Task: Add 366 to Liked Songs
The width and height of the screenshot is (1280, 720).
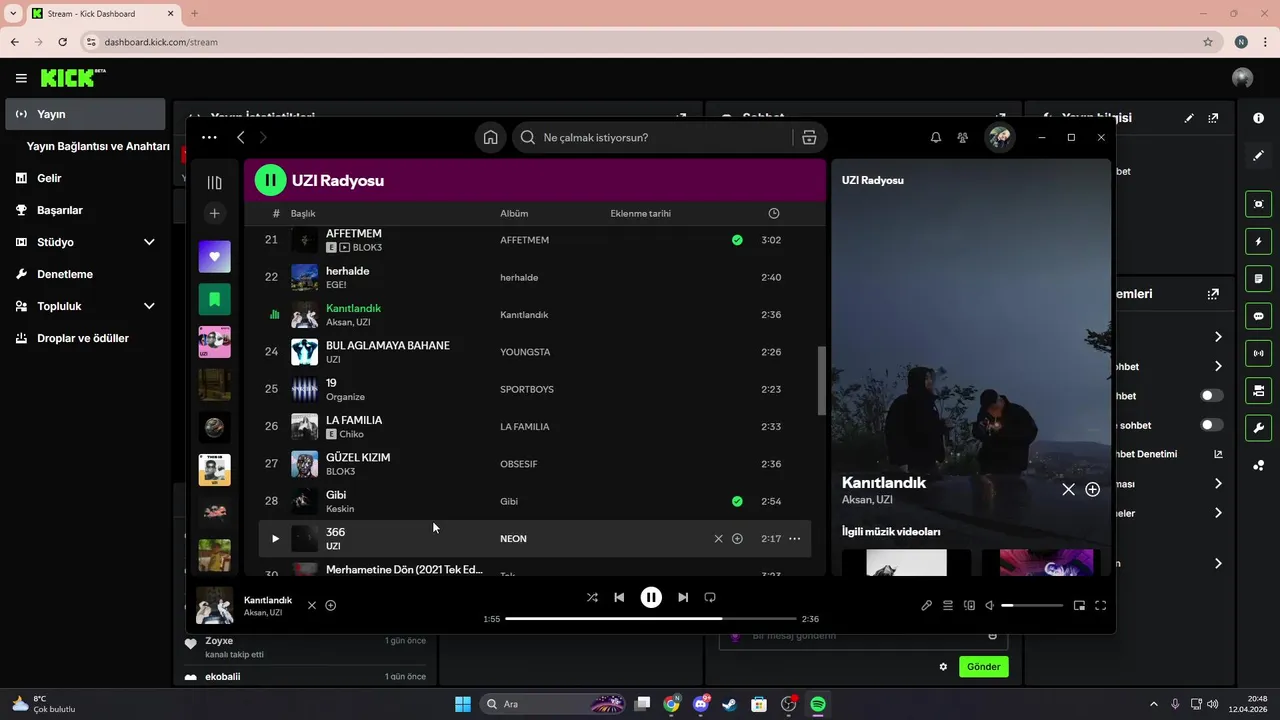Action: (737, 539)
